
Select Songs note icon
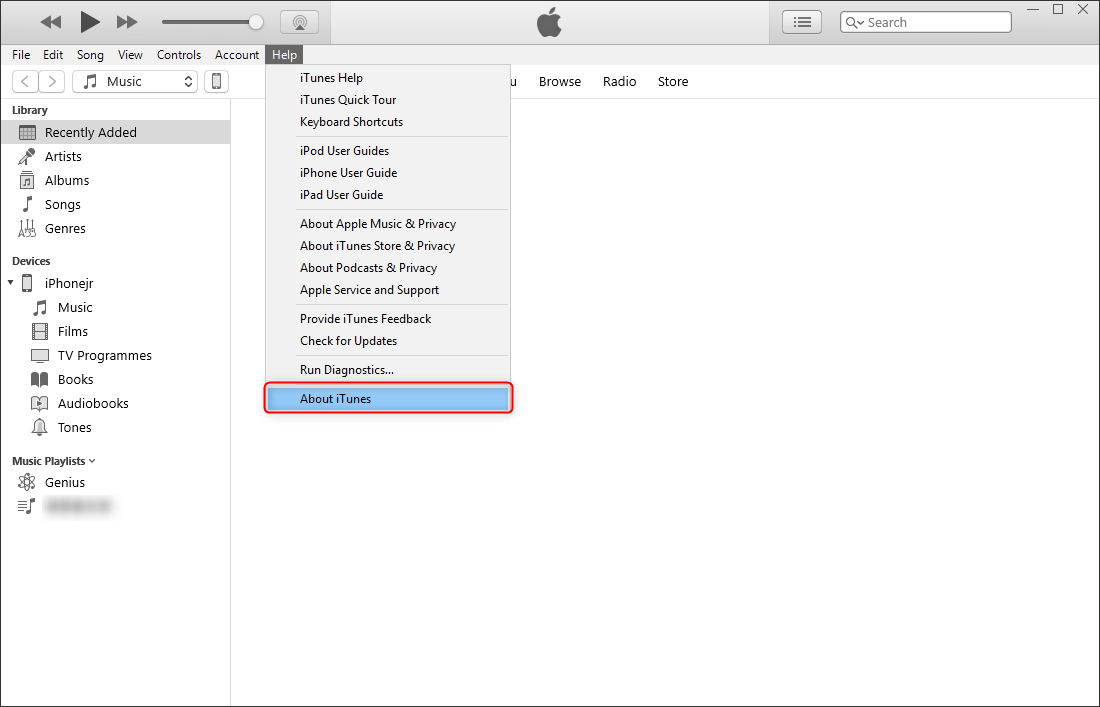click(27, 204)
